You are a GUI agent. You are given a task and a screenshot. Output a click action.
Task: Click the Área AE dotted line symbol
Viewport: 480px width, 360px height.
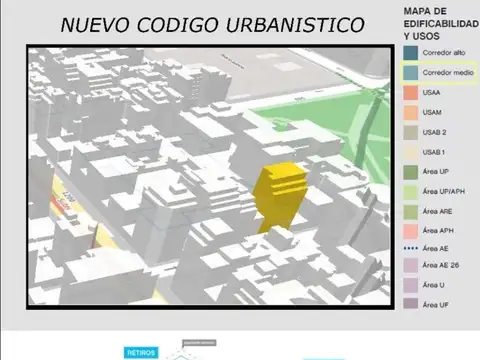coord(410,249)
